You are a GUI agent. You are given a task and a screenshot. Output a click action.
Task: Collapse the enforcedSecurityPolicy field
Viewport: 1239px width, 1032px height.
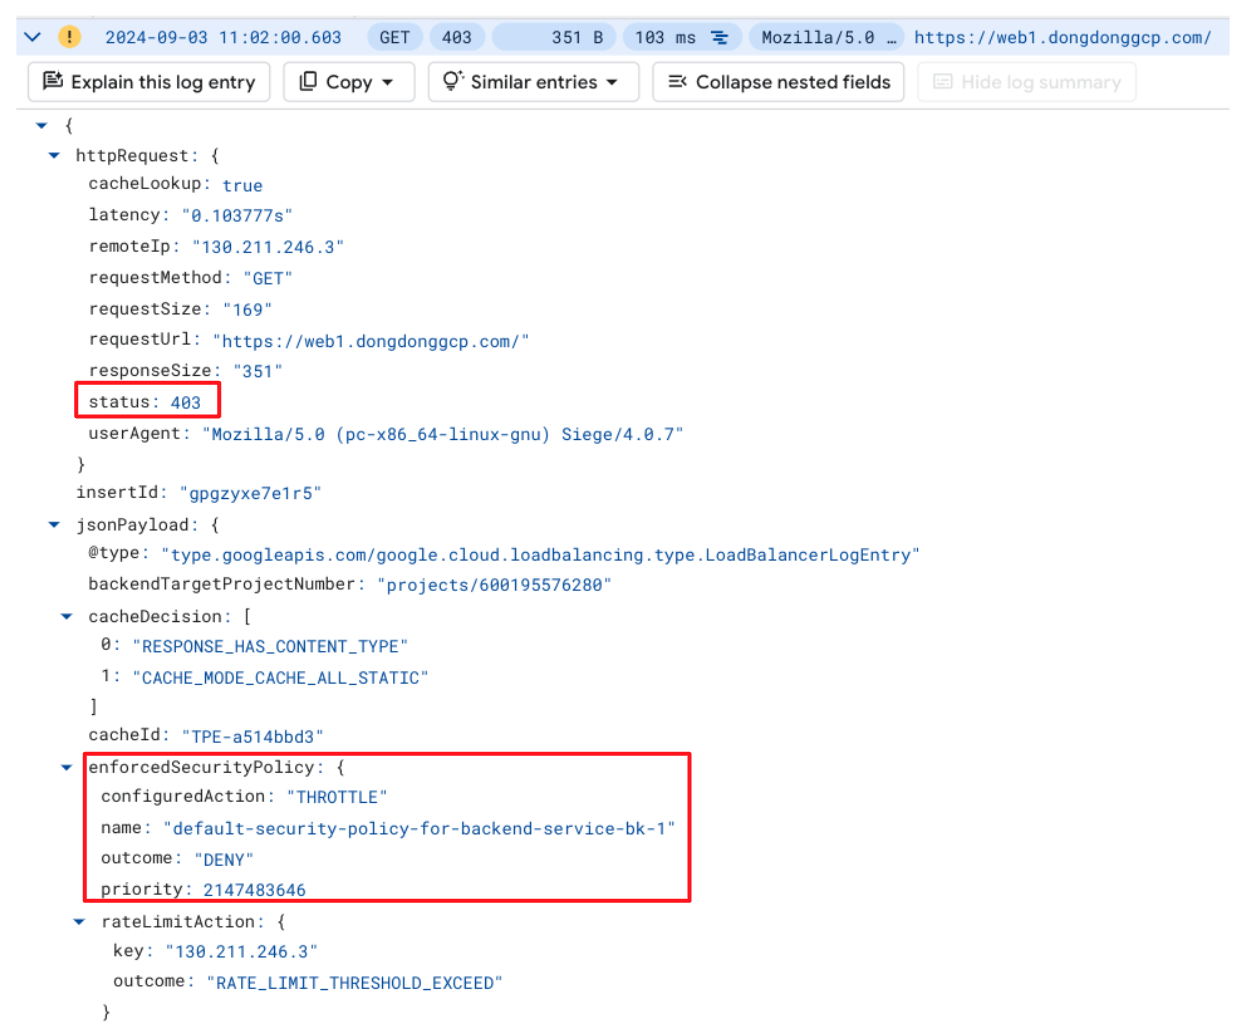tap(67, 767)
